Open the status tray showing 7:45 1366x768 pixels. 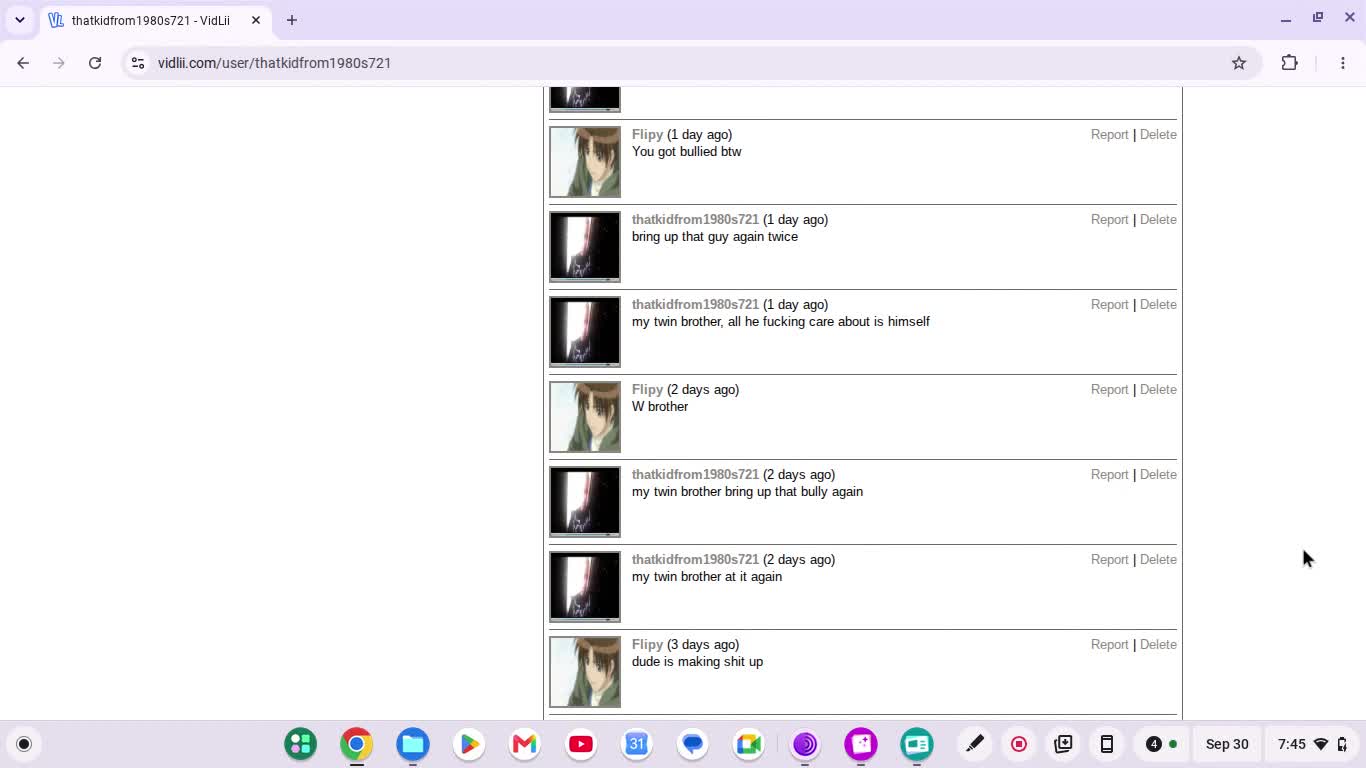pos(1312,744)
